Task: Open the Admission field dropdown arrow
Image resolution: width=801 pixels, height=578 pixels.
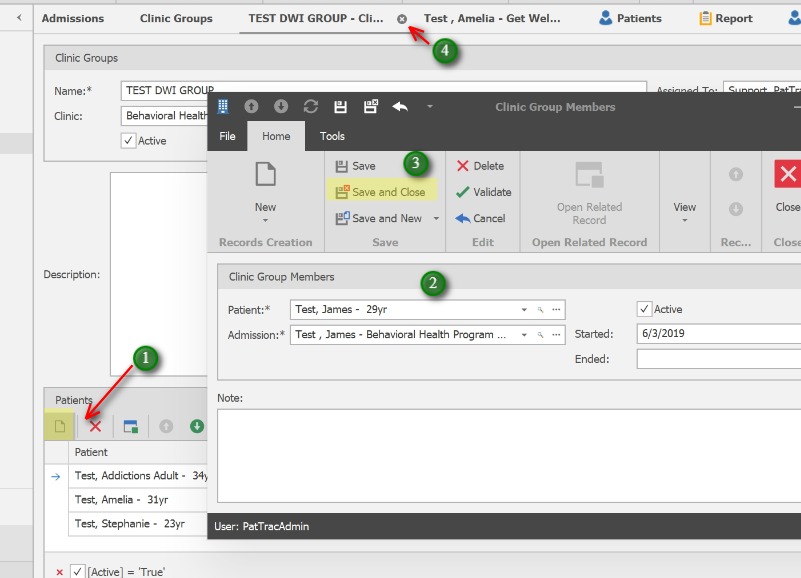Action: tap(524, 335)
